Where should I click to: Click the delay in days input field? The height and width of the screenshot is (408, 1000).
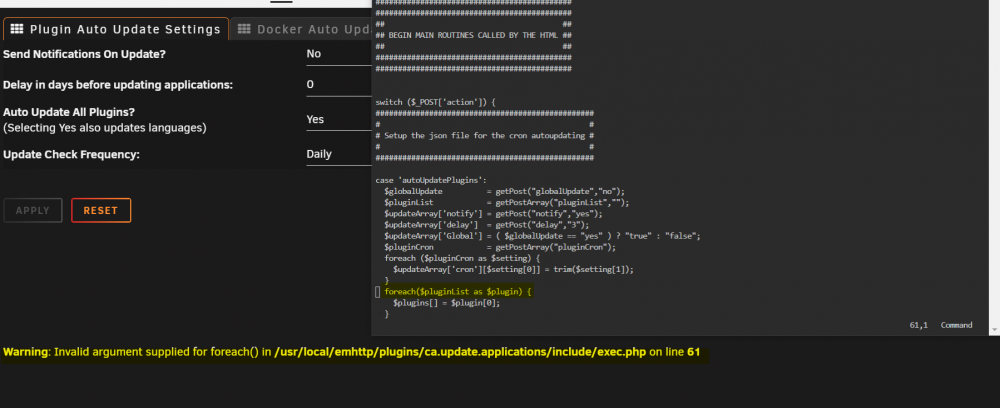tap(339, 85)
